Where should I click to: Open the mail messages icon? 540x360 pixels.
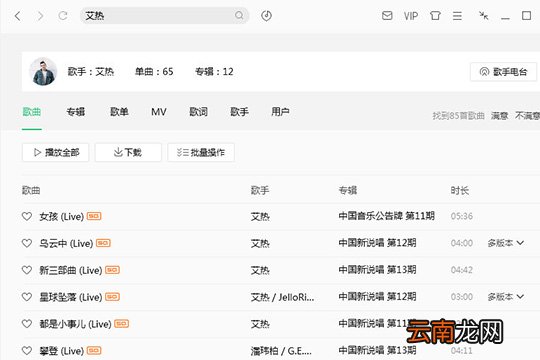pyautogui.click(x=387, y=16)
